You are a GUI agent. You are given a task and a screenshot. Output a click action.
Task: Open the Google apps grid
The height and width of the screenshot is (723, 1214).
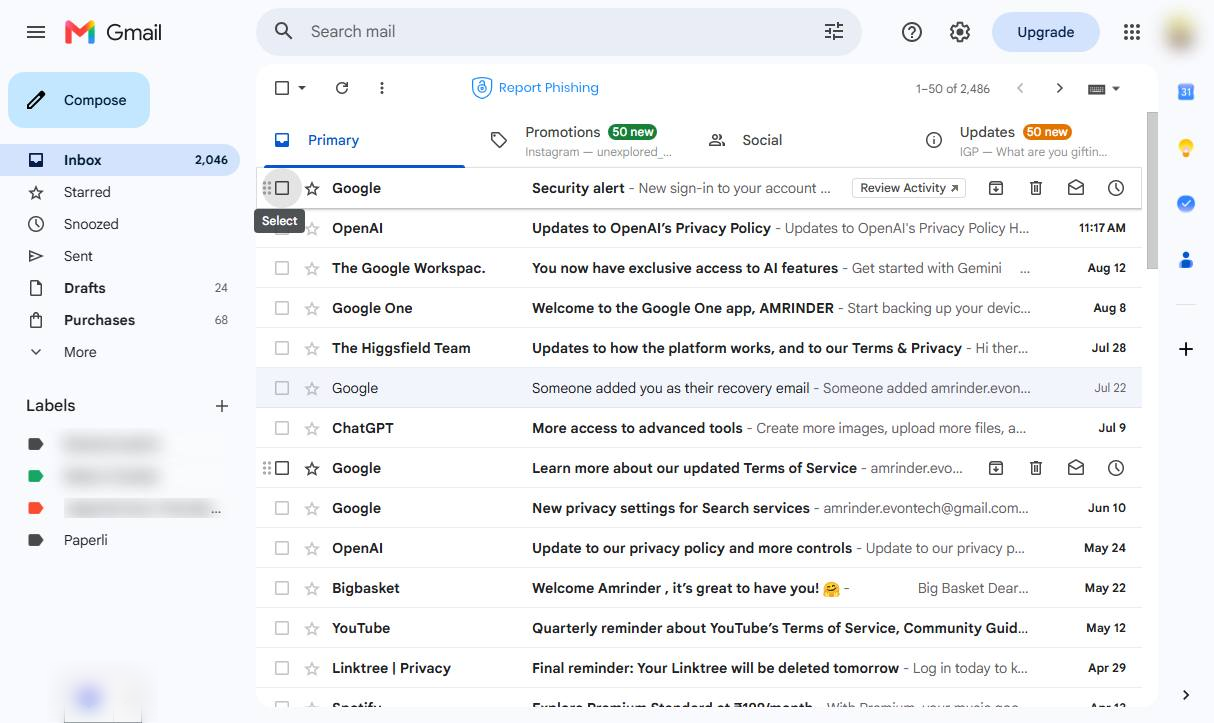tap(1132, 32)
